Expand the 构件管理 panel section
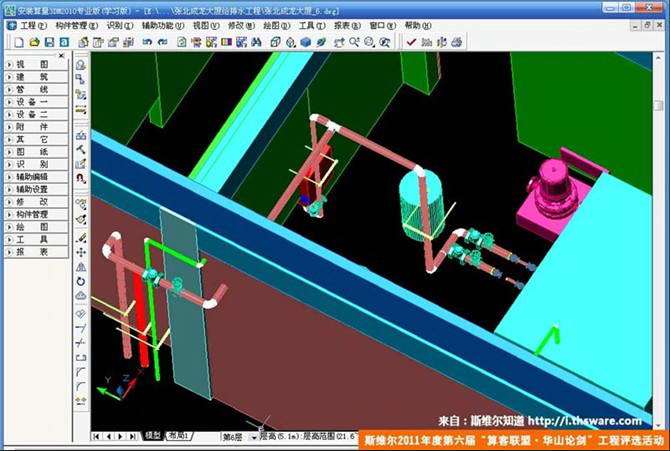670x451 pixels. tap(36, 214)
